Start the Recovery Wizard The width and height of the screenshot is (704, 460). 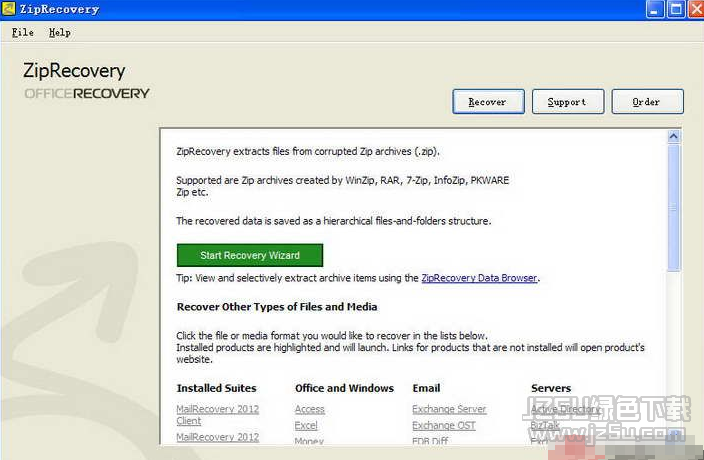click(250, 255)
